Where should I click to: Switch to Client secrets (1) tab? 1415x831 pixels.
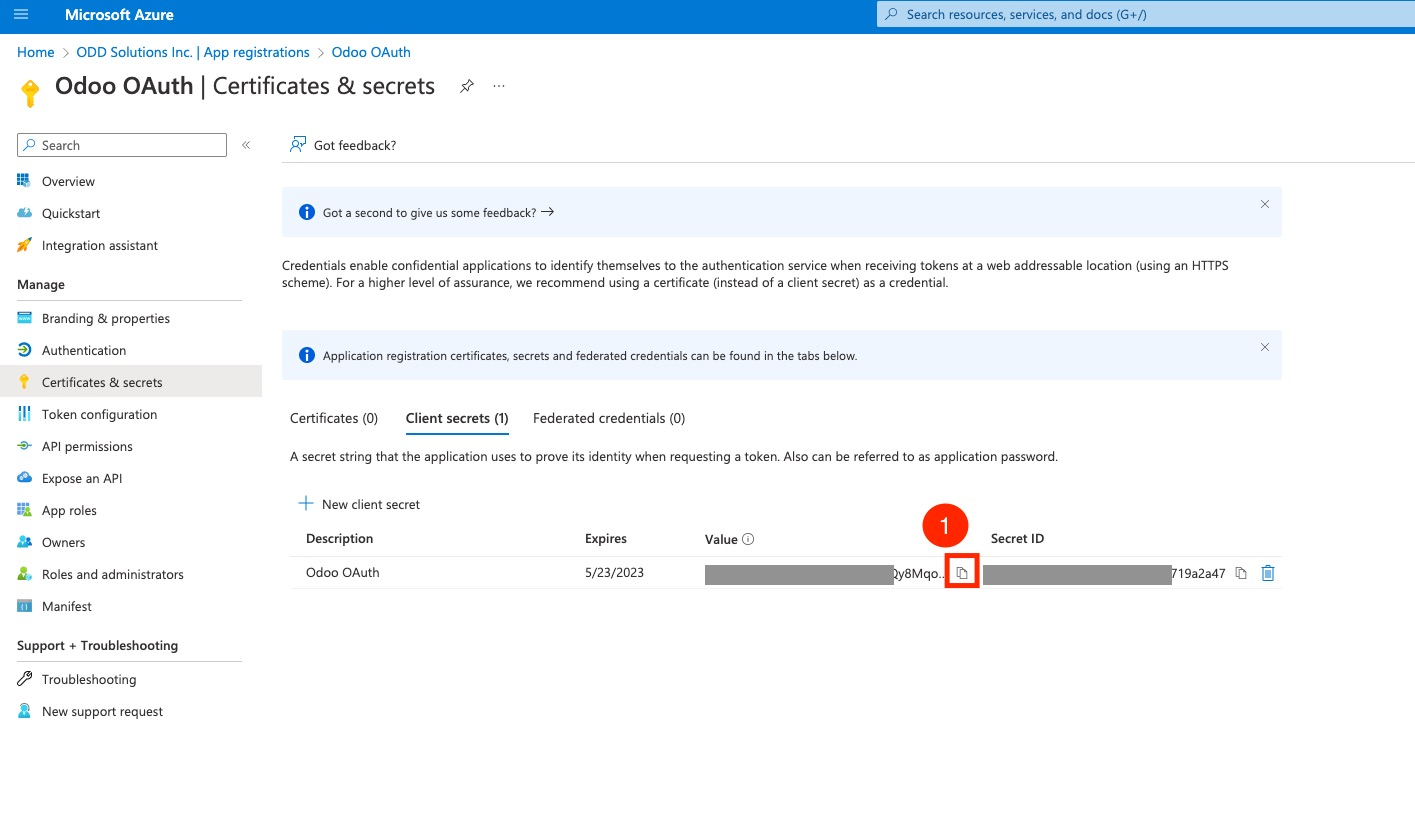pyautogui.click(x=457, y=418)
